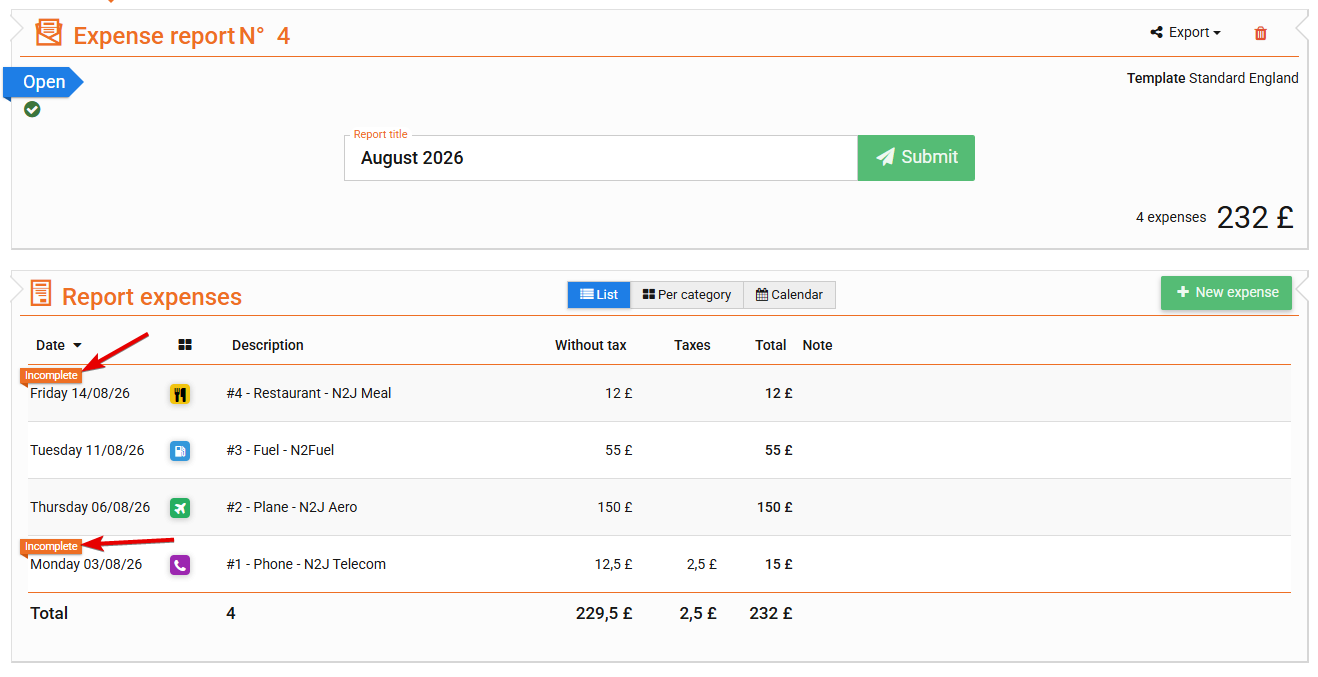Open expense #2 - Plane - N2J Aero
Image resolution: width=1318 pixels, height=677 pixels.
click(292, 507)
